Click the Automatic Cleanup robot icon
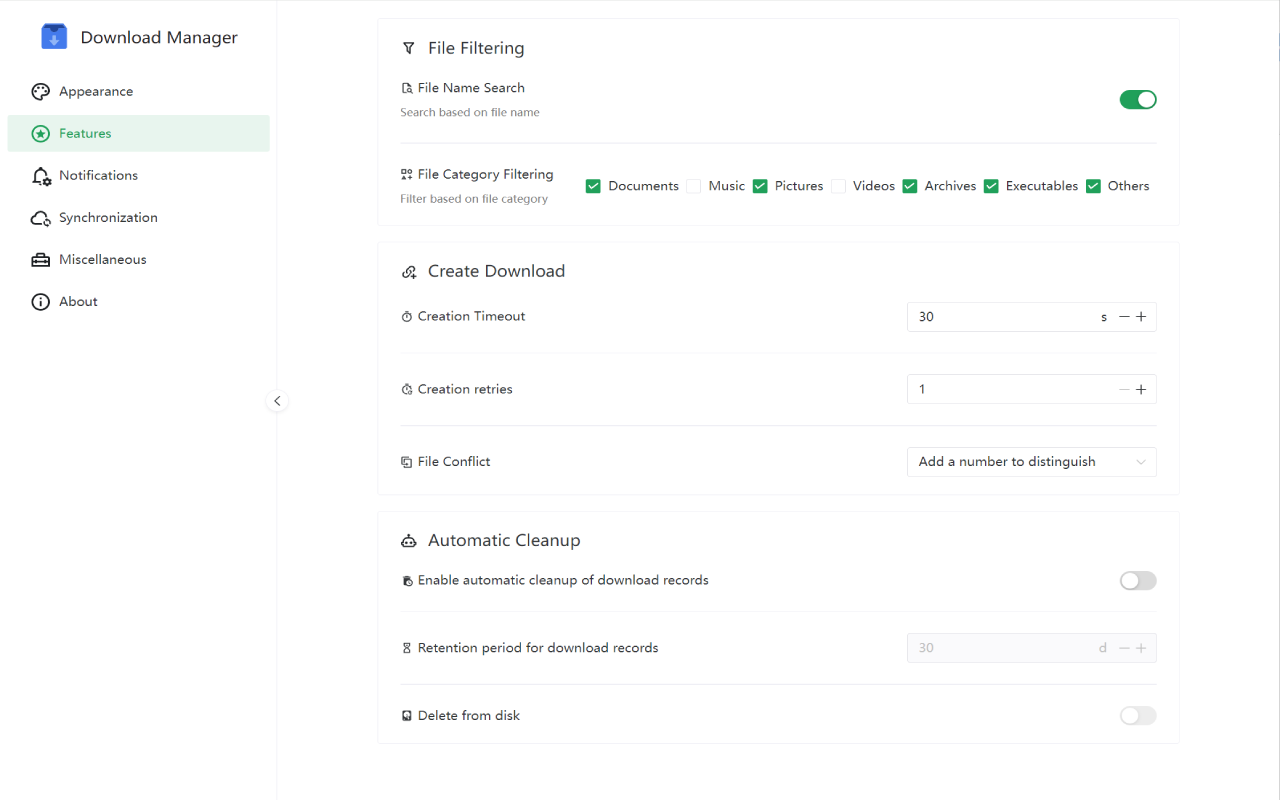1280x800 pixels. click(408, 541)
